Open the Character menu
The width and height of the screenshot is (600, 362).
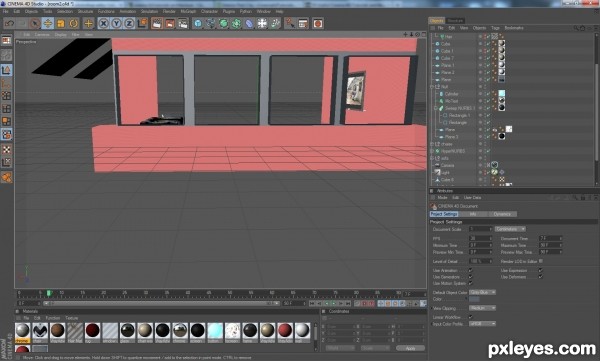tap(209, 11)
